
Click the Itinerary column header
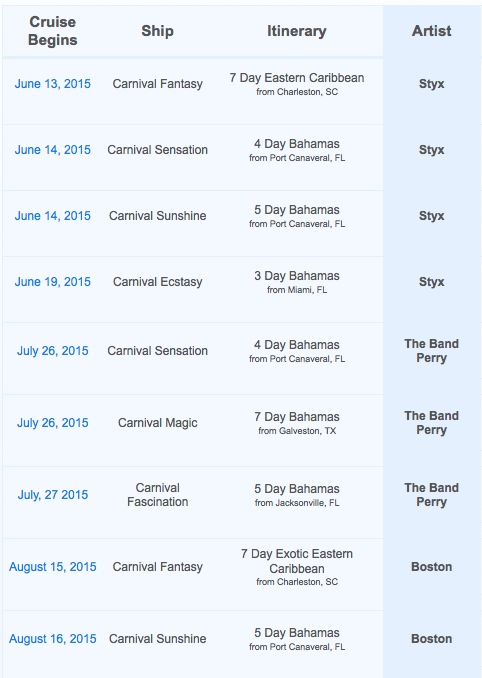pos(297,31)
